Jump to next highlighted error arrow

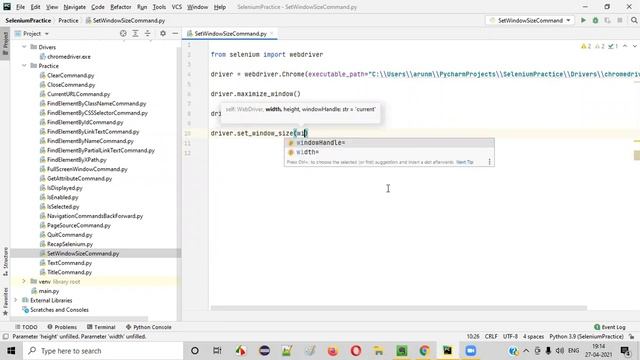(635, 46)
